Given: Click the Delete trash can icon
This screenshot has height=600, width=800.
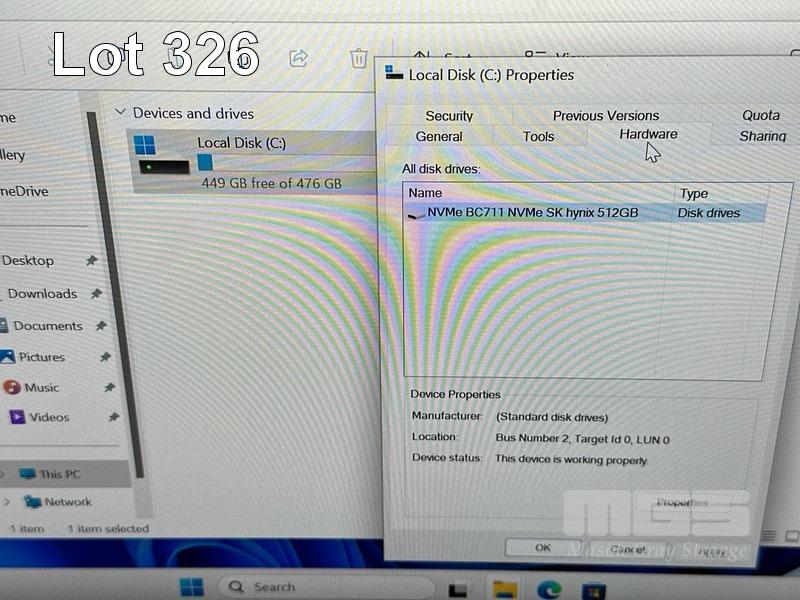Looking at the screenshot, I should point(359,59).
